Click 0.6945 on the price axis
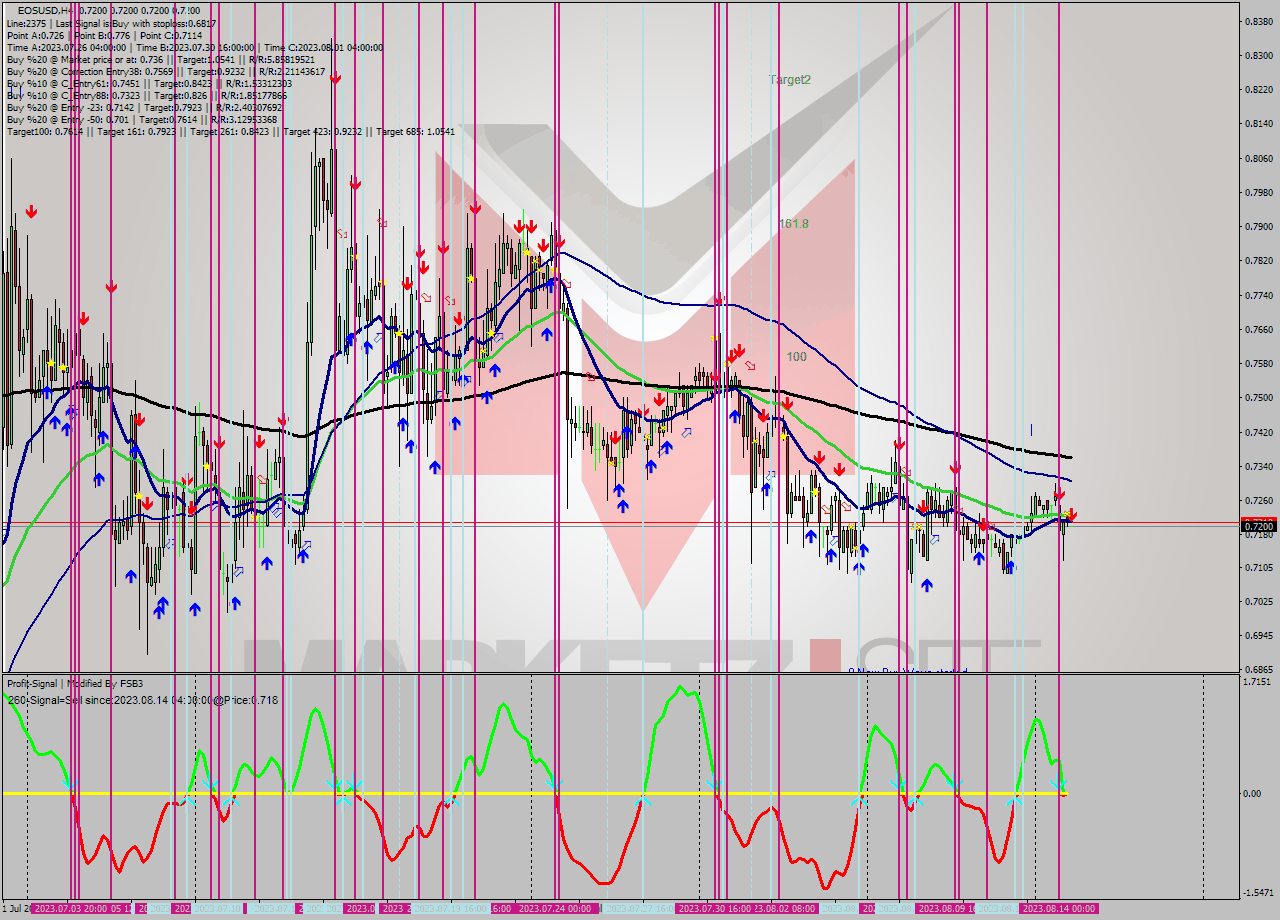The image size is (1280, 920). pyautogui.click(x=1257, y=635)
